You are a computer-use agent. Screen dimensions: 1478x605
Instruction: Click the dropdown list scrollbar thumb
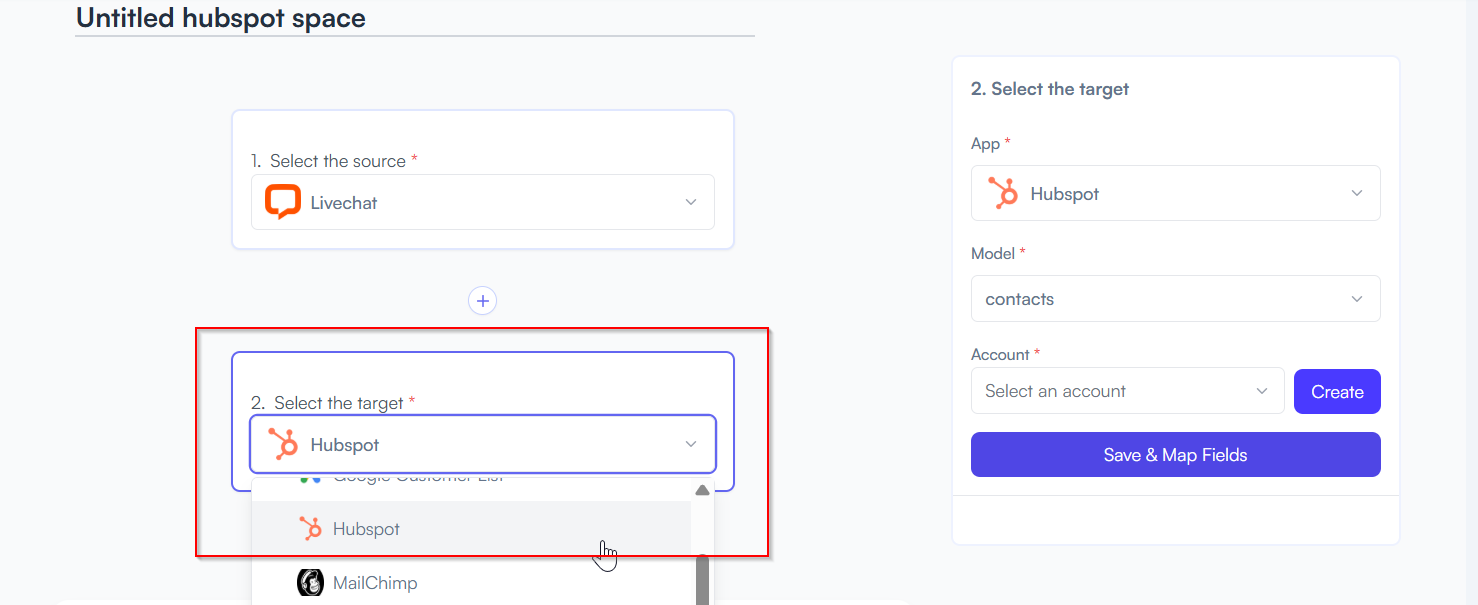703,580
